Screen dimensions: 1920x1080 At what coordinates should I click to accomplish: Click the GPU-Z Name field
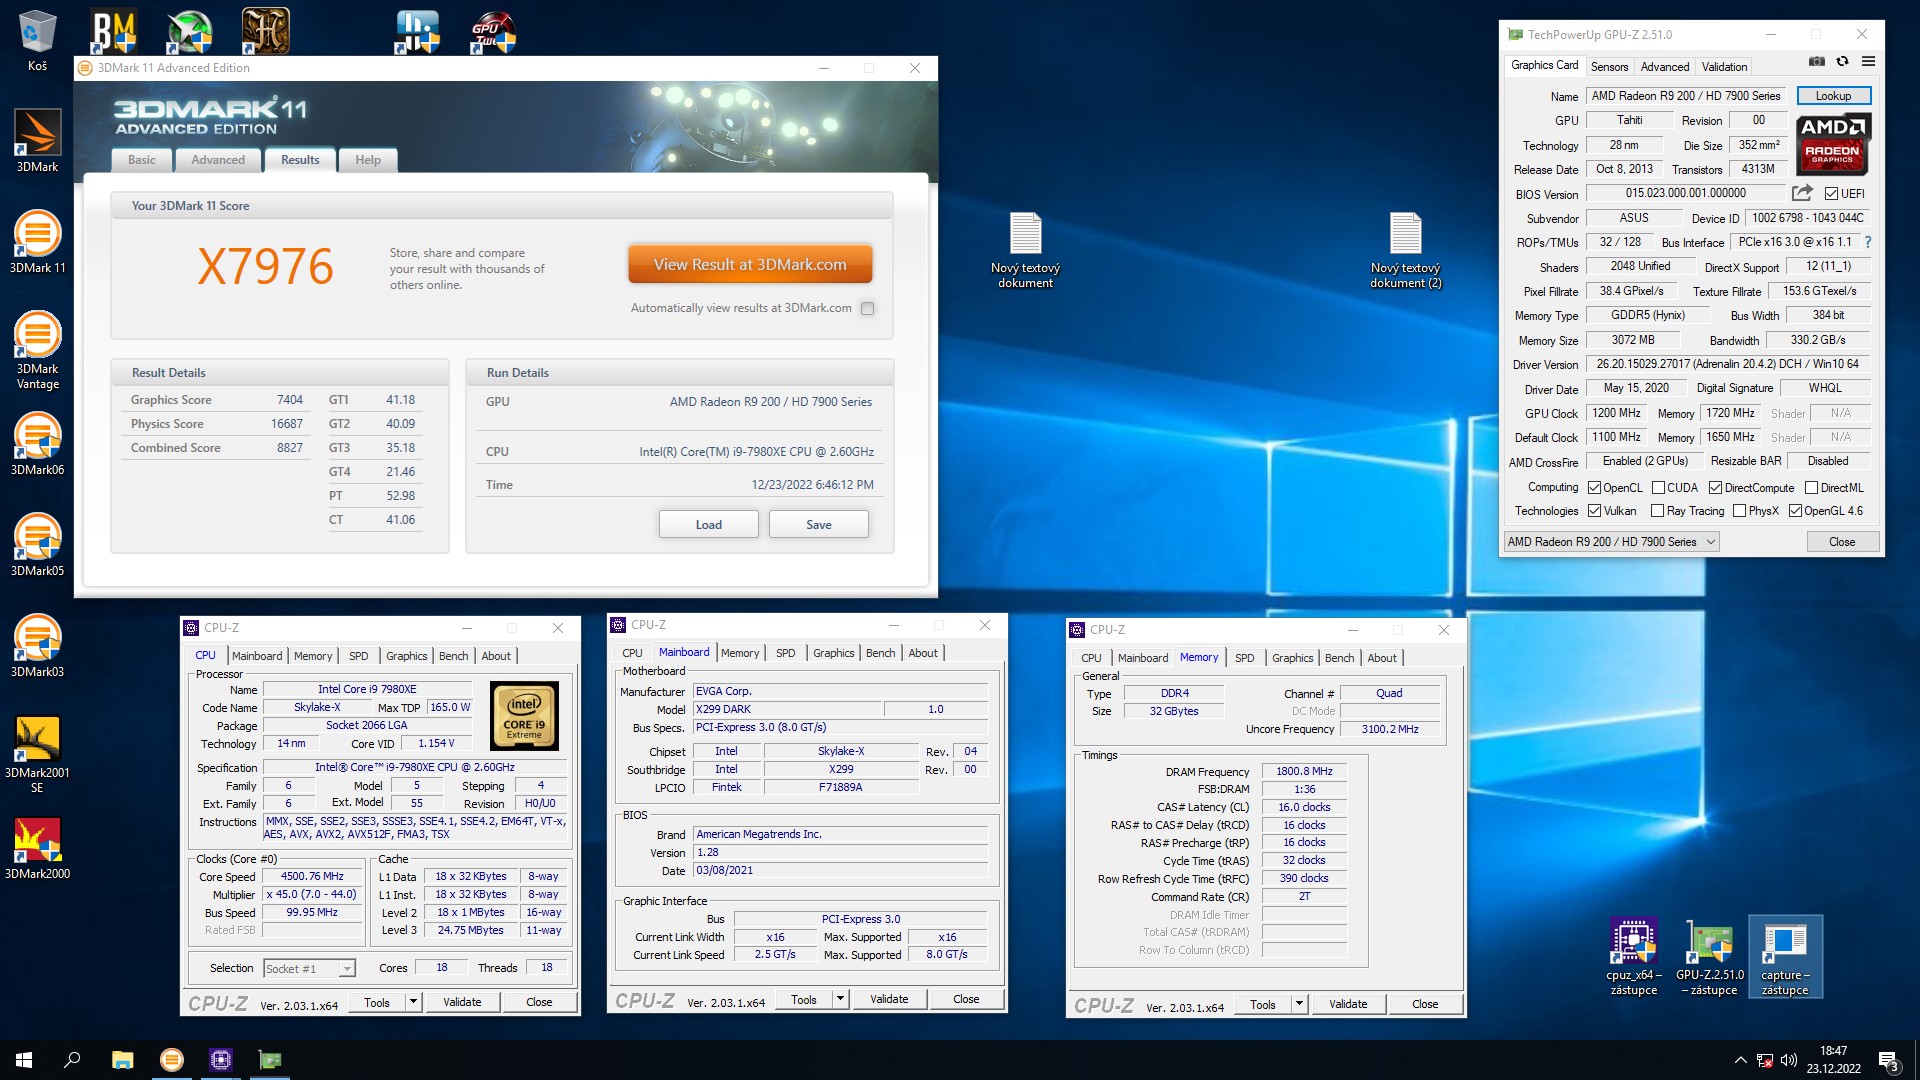pyautogui.click(x=1686, y=96)
